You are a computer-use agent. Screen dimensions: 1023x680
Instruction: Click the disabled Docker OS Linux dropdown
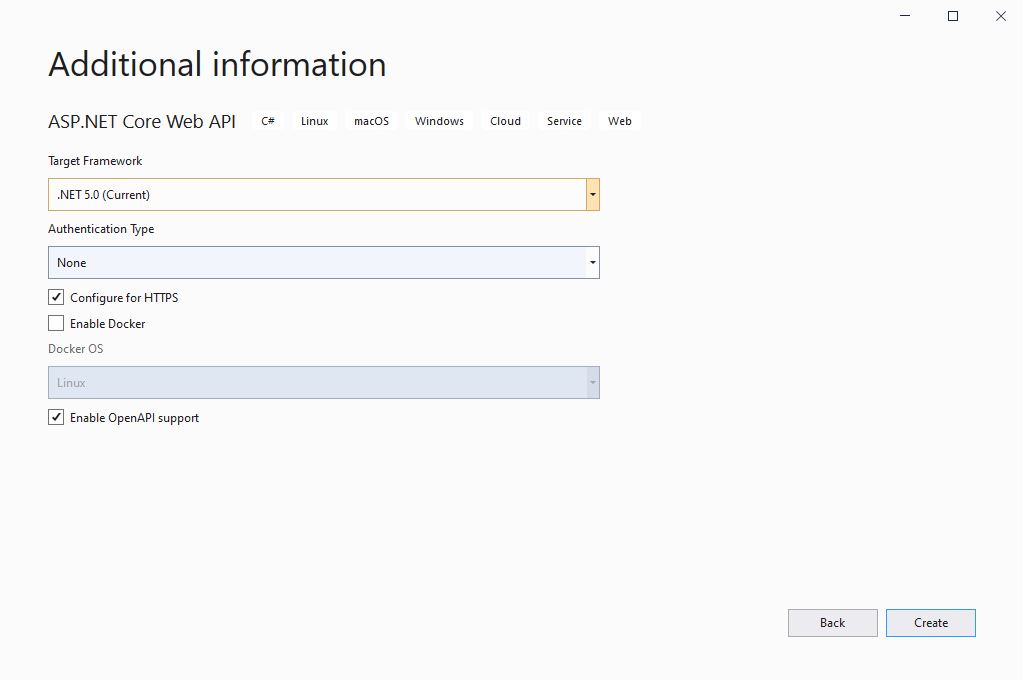324,382
